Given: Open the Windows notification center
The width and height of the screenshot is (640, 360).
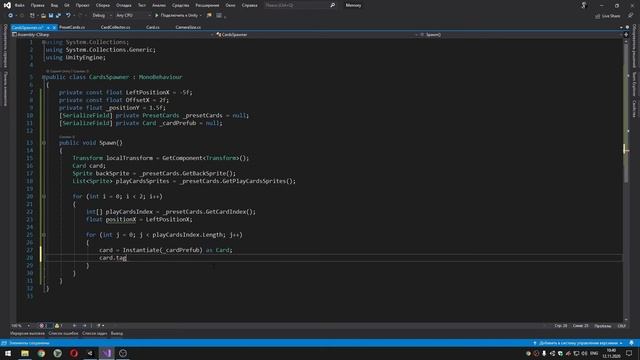Looking at the screenshot, I should tap(629, 353).
